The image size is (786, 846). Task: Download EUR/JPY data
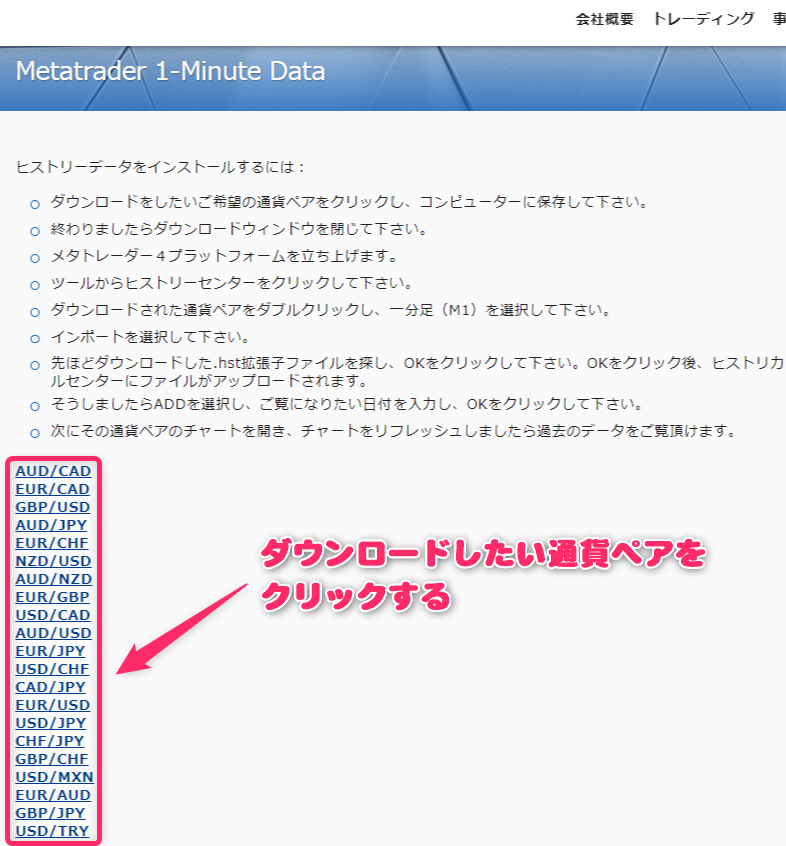pos(50,651)
